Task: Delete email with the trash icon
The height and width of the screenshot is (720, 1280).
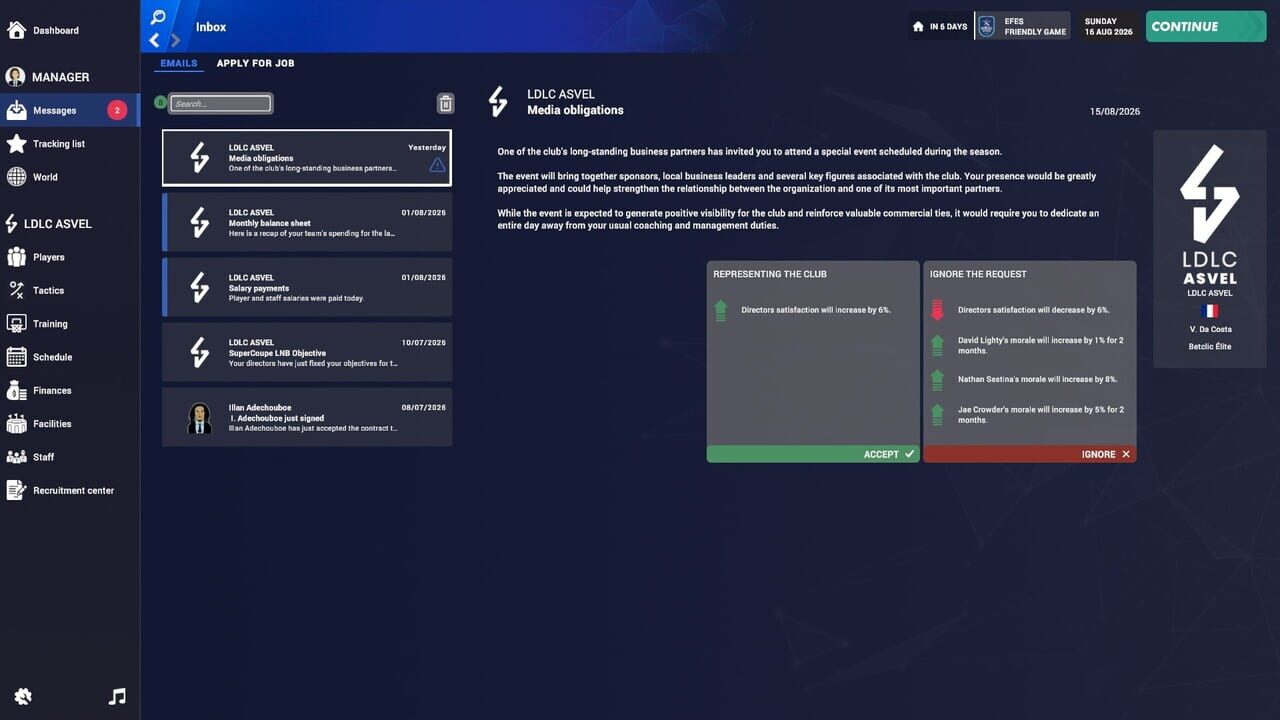Action: tap(445, 103)
